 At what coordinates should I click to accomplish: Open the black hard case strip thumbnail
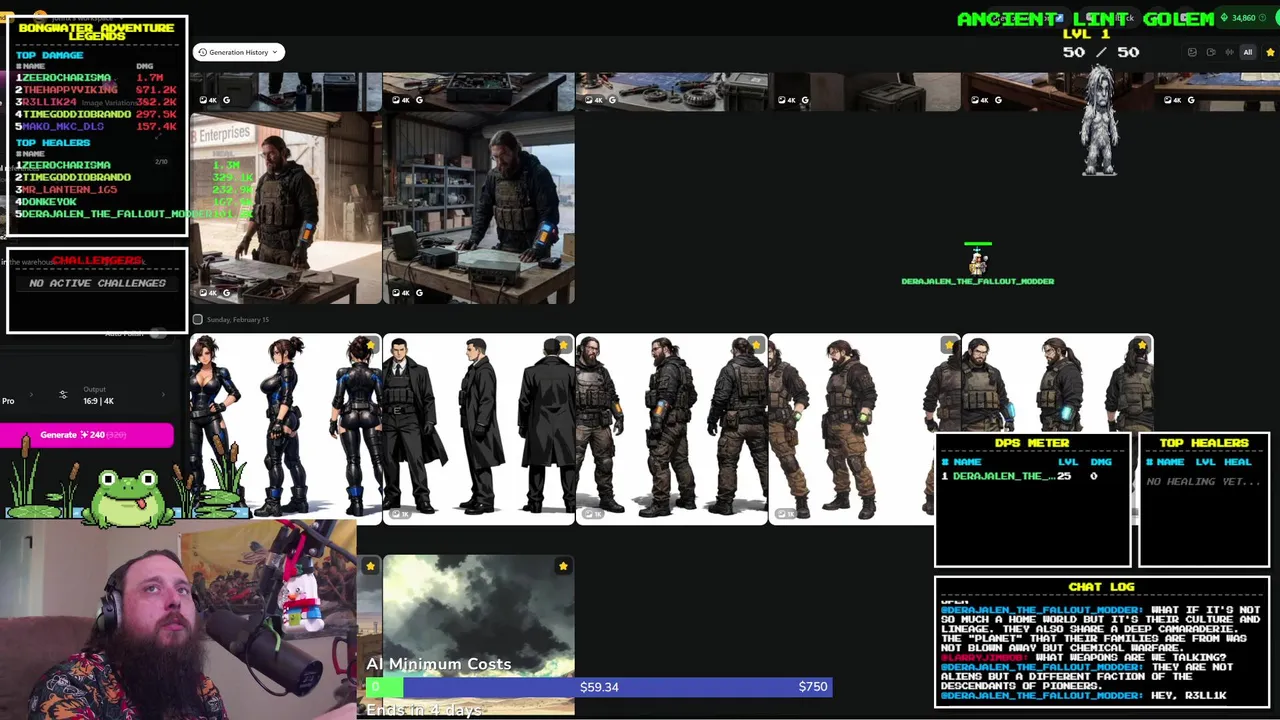(864, 91)
